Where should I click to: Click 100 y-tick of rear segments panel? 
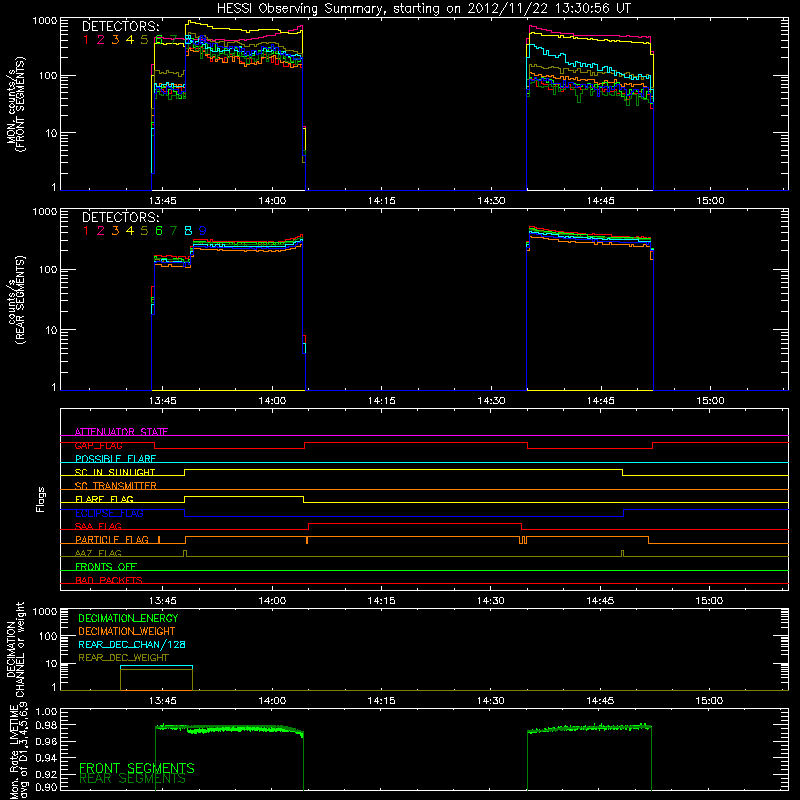tap(48, 270)
